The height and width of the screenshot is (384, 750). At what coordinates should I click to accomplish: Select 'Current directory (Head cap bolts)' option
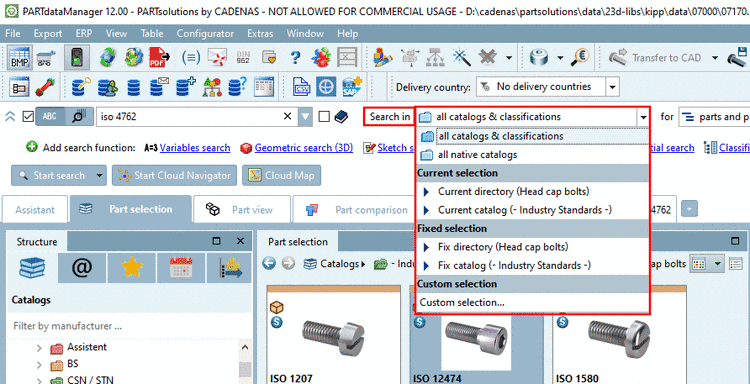tap(532, 191)
